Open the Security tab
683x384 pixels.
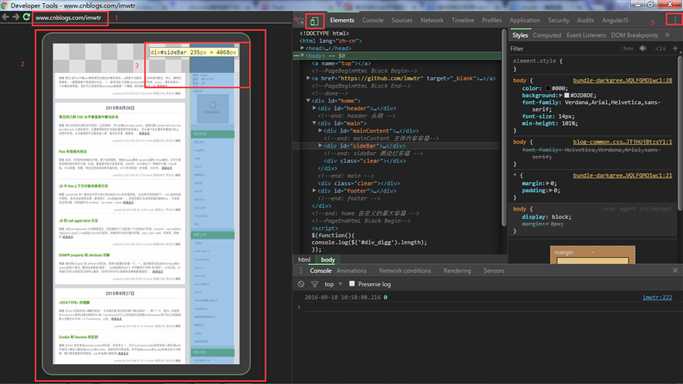558,20
